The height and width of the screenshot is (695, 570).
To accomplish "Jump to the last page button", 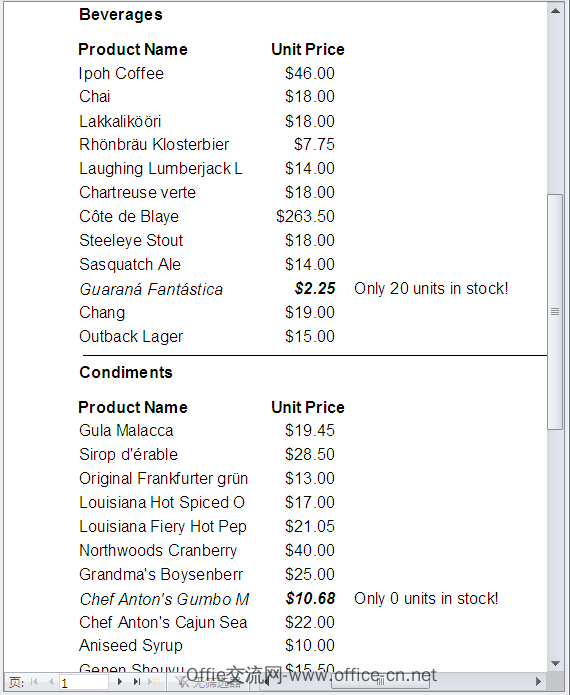I will pos(137,682).
